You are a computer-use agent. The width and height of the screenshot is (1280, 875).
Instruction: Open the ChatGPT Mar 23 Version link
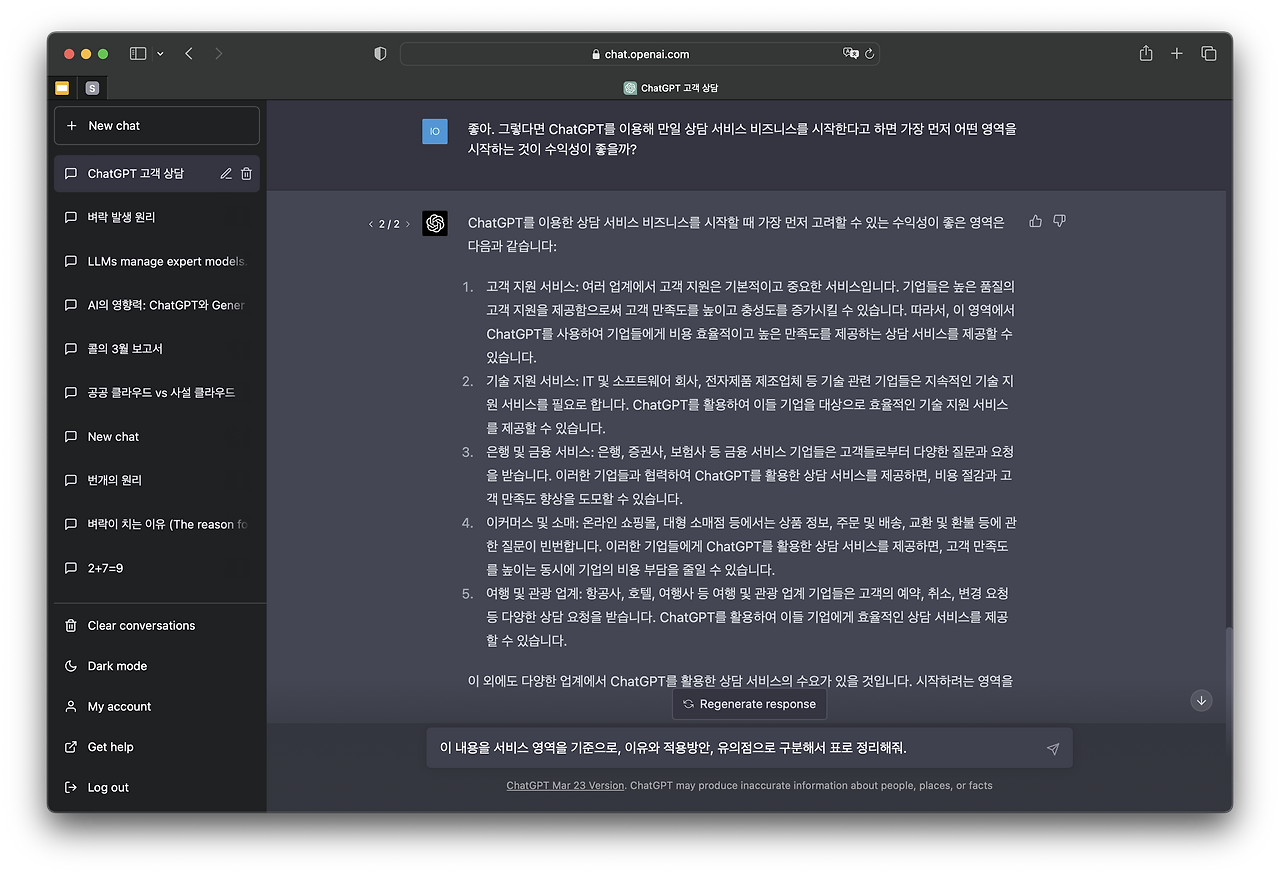[x=565, y=785]
